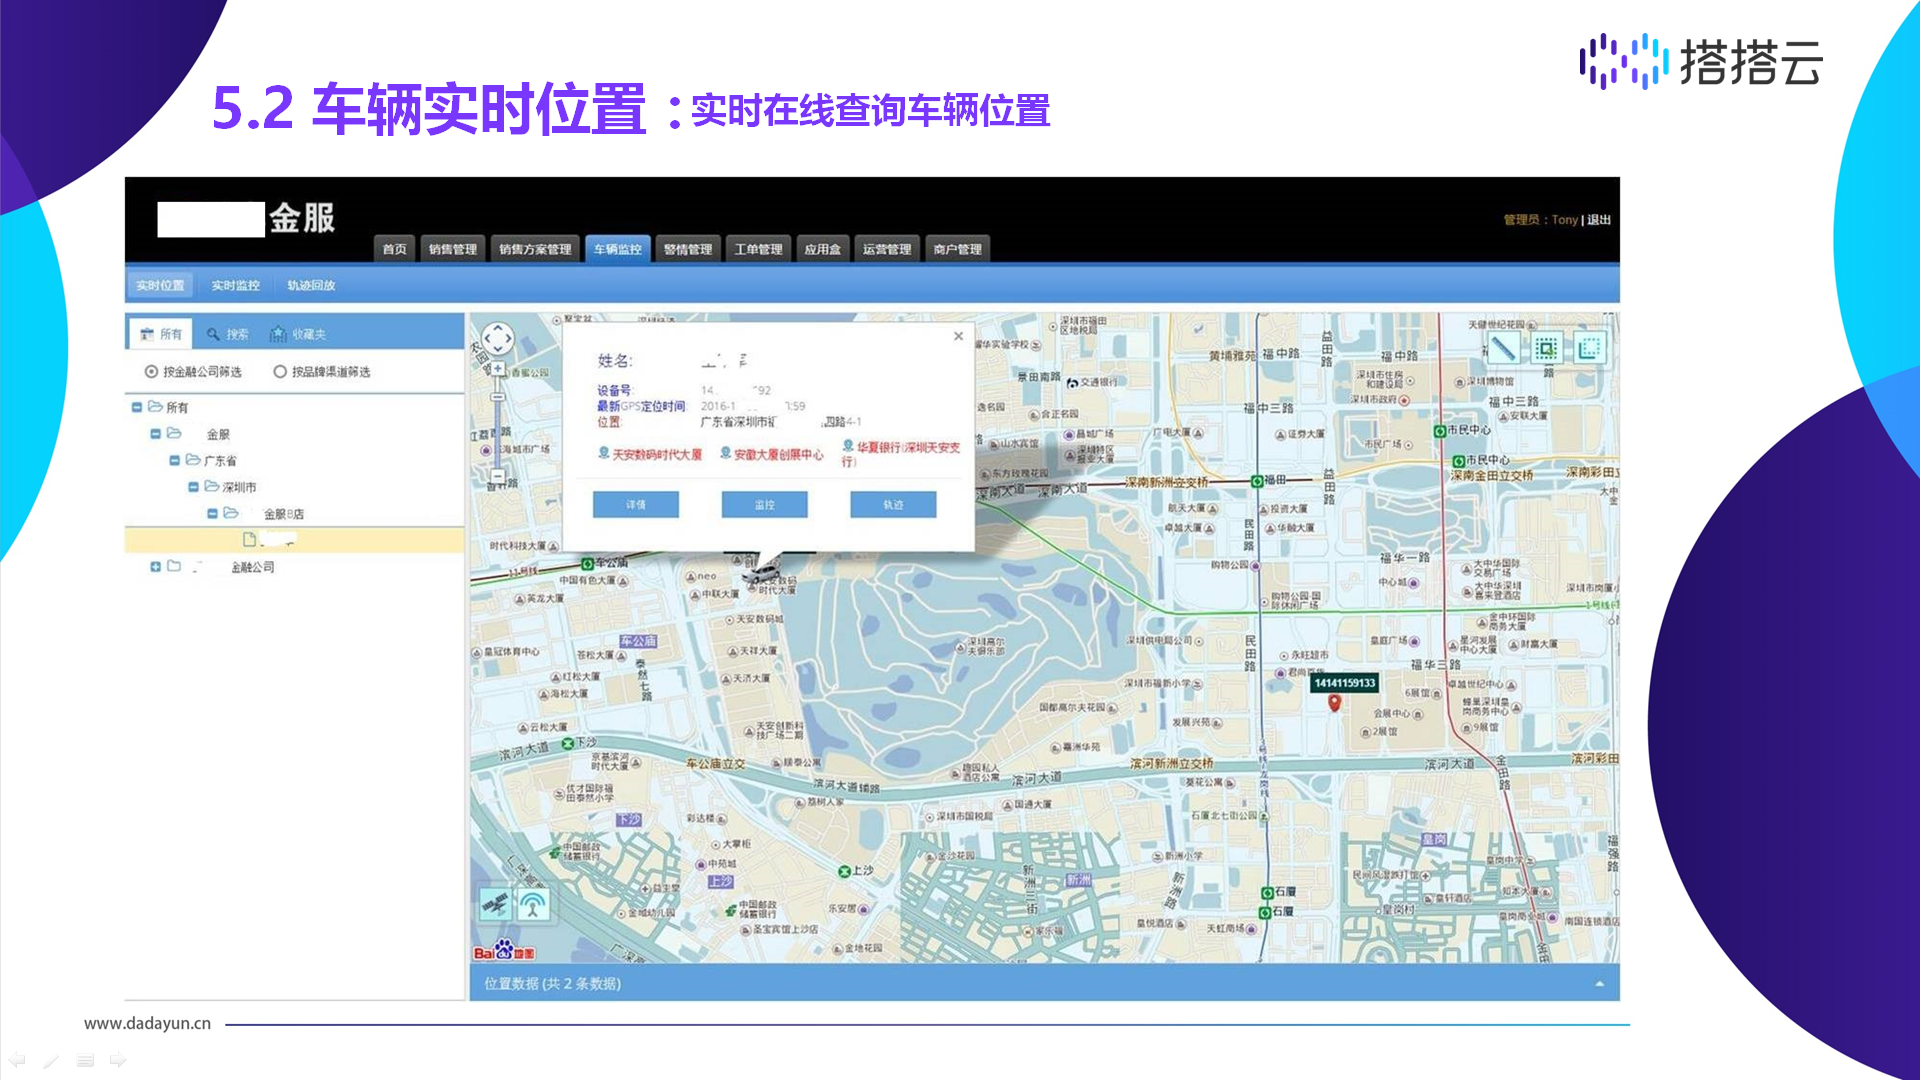Switch to 轨迹回放 sub-tab
The image size is (1920, 1080).
click(311, 286)
